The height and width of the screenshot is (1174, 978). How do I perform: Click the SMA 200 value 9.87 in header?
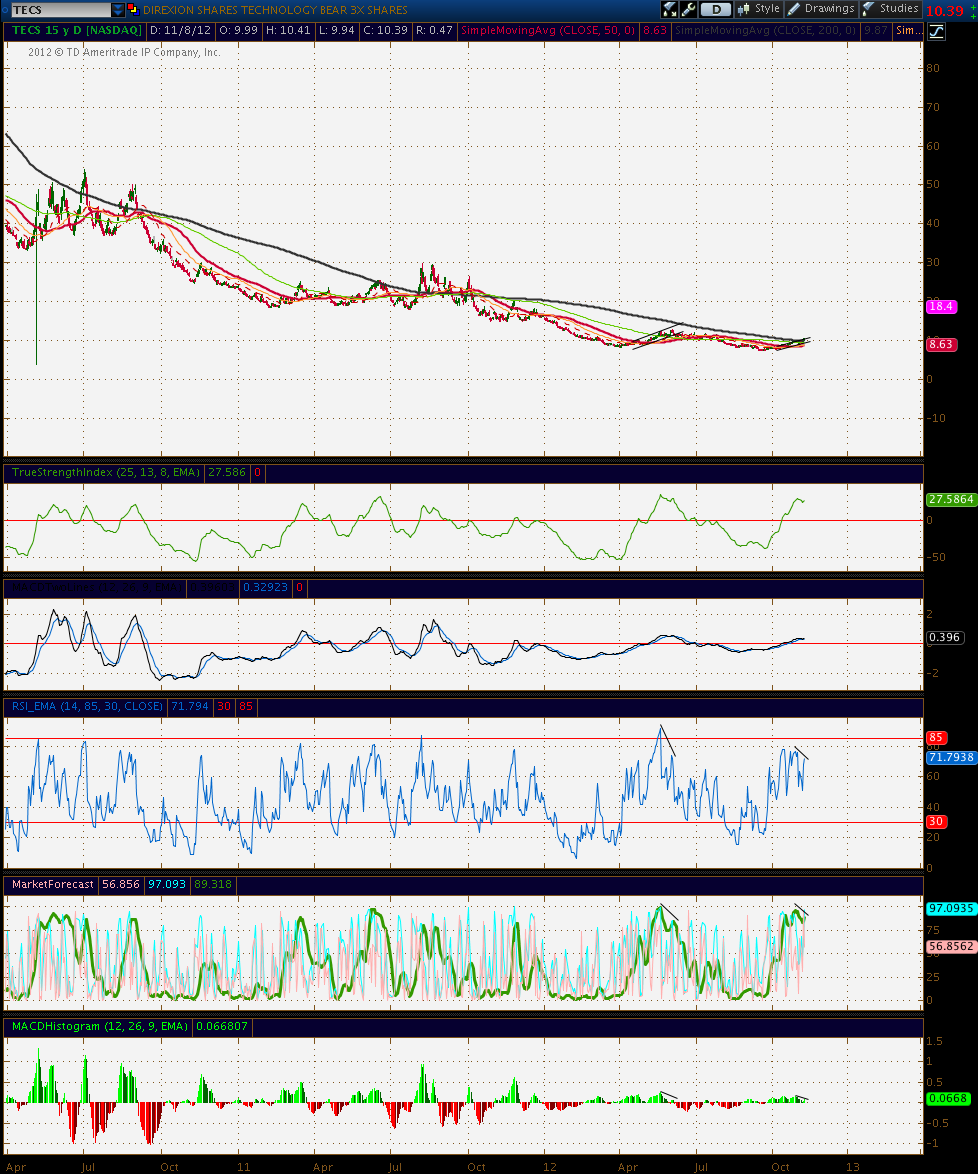[x=875, y=31]
